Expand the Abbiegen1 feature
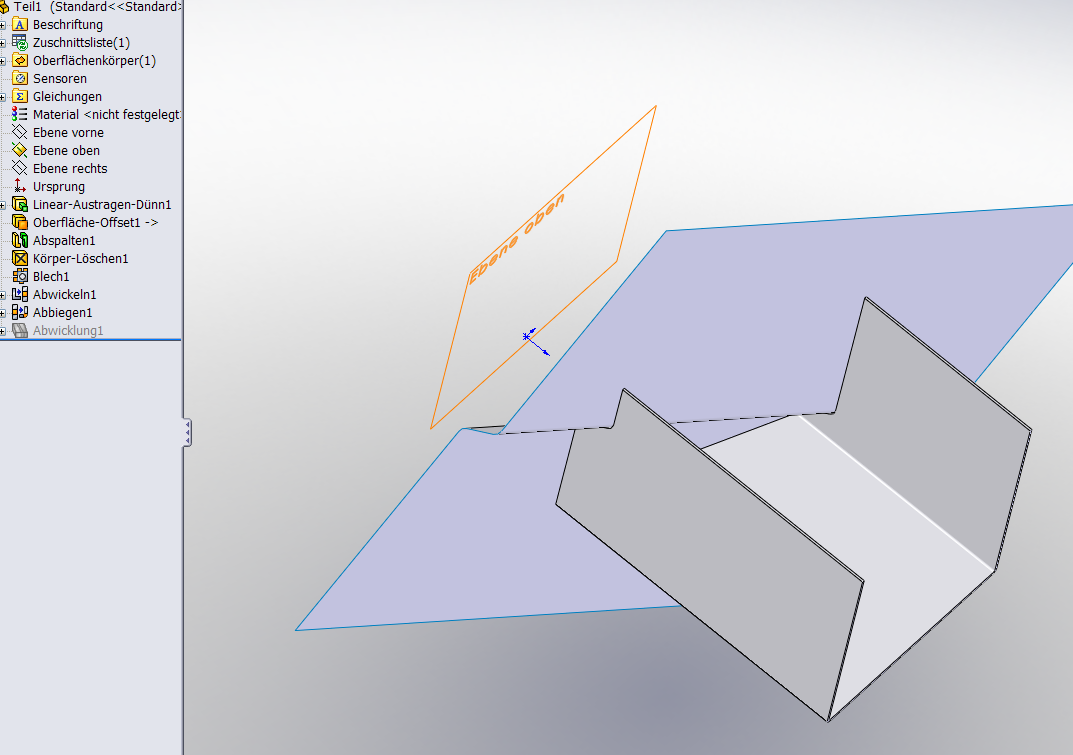The image size is (1073, 755). click(x=3, y=313)
